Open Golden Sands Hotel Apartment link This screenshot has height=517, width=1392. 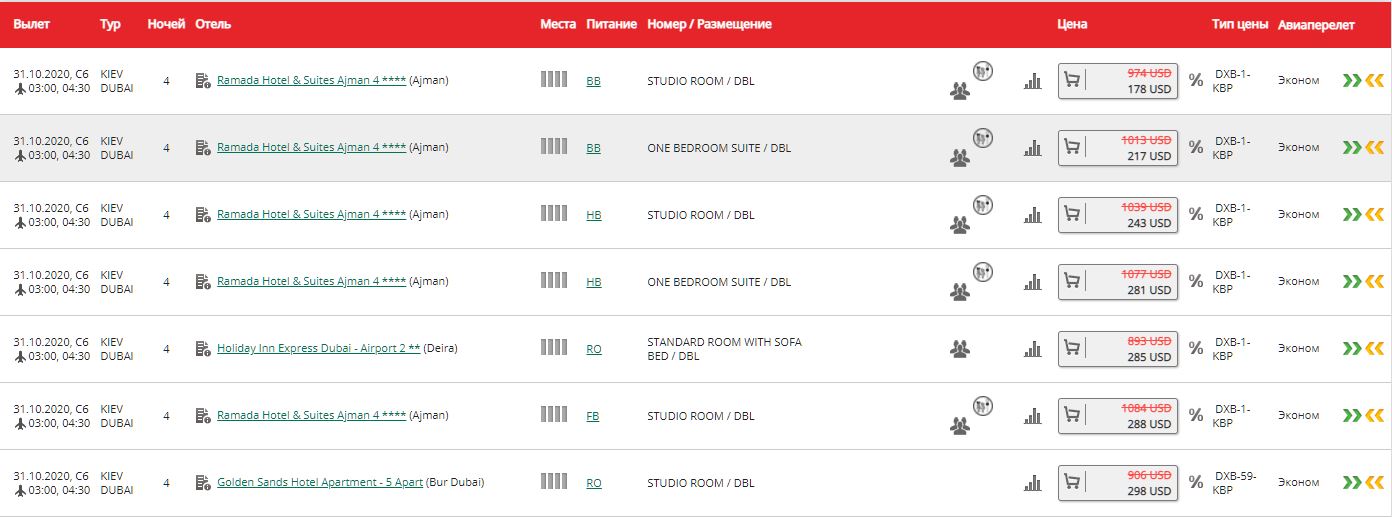(x=320, y=483)
